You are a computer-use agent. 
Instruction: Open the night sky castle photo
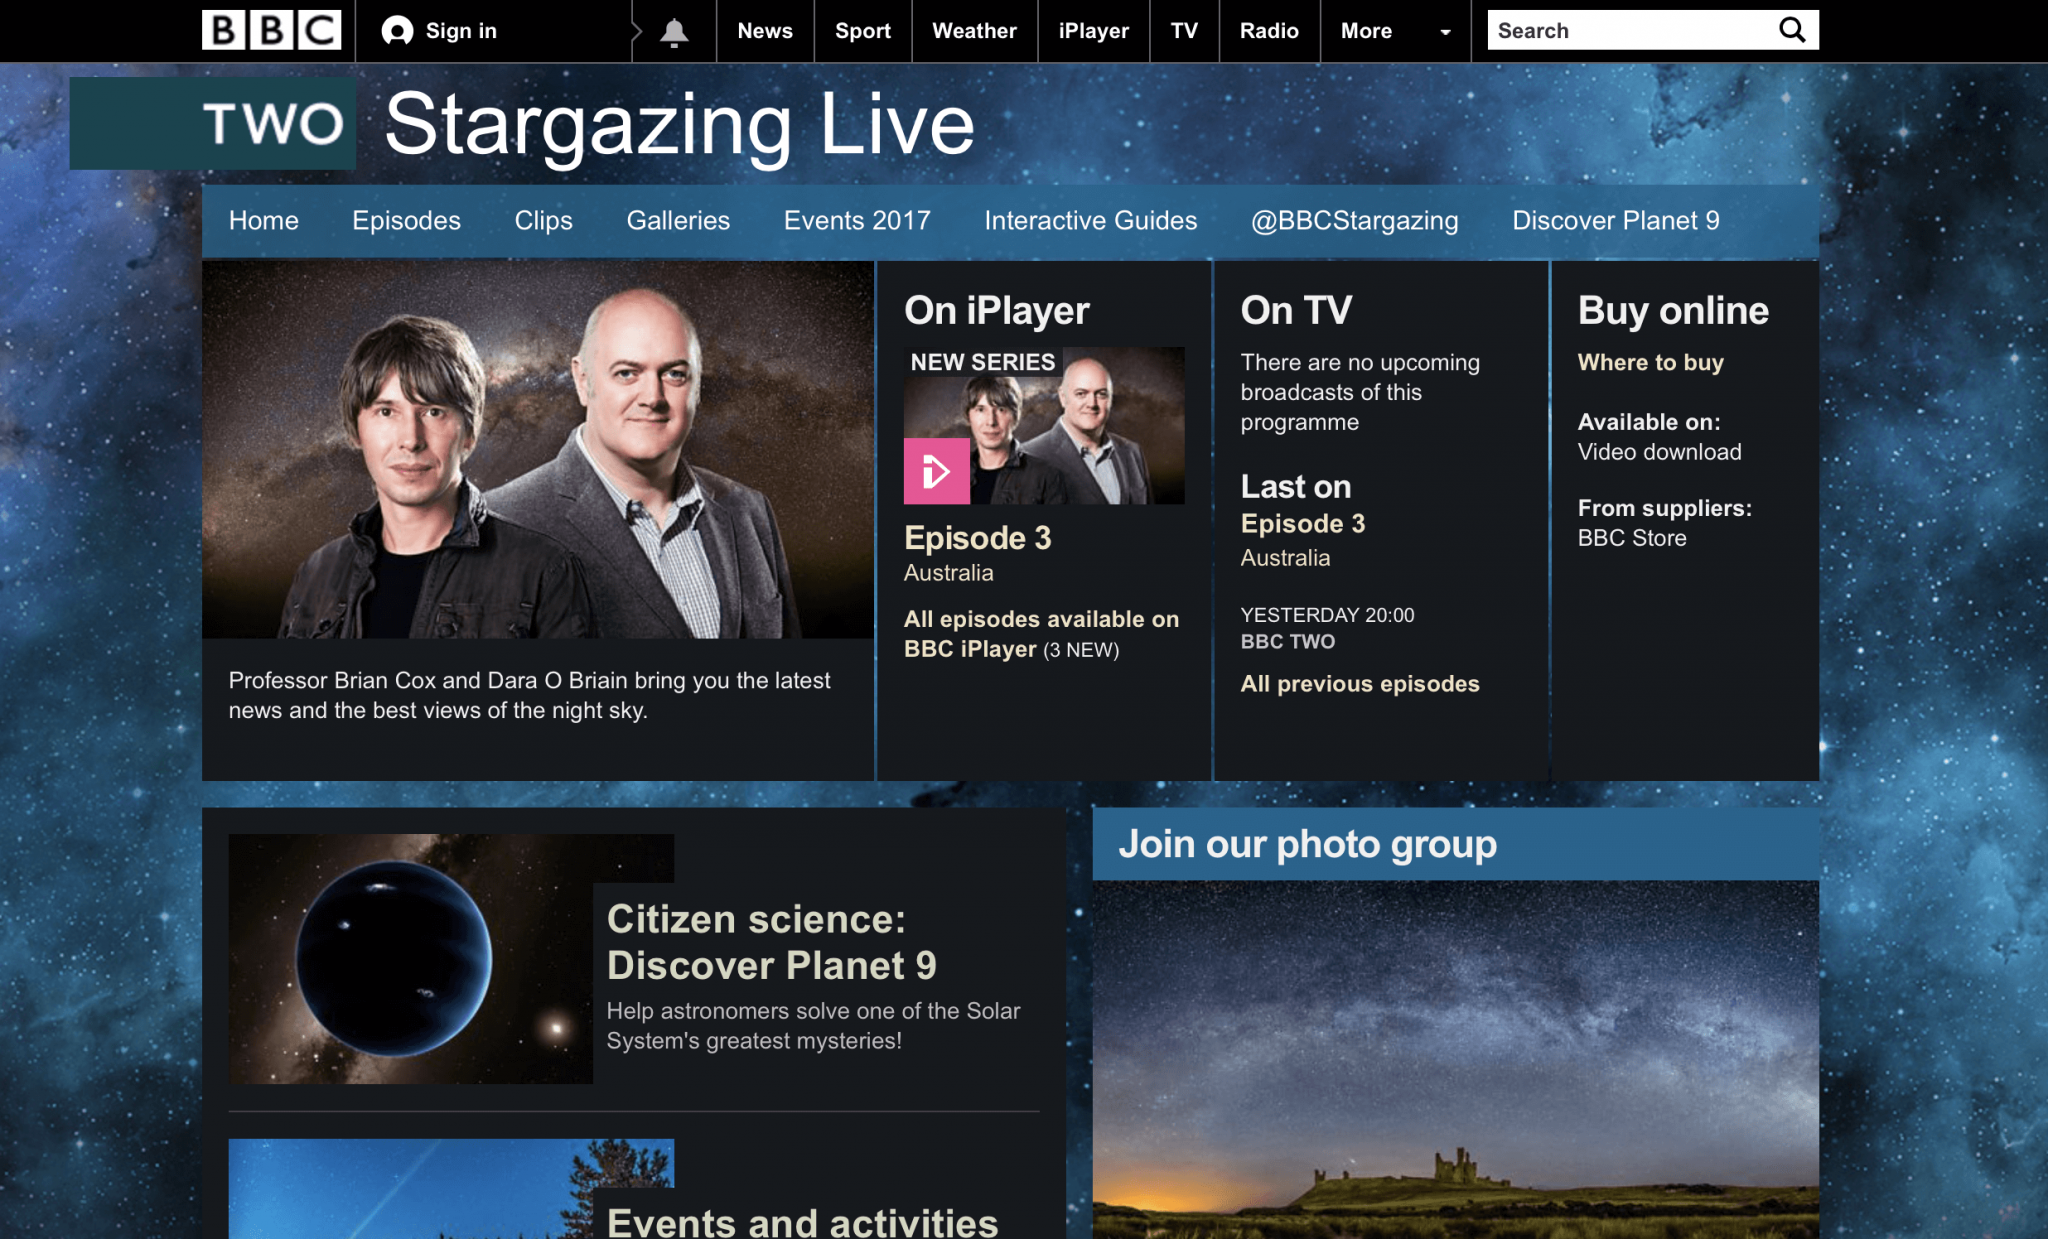[x=1455, y=1059]
